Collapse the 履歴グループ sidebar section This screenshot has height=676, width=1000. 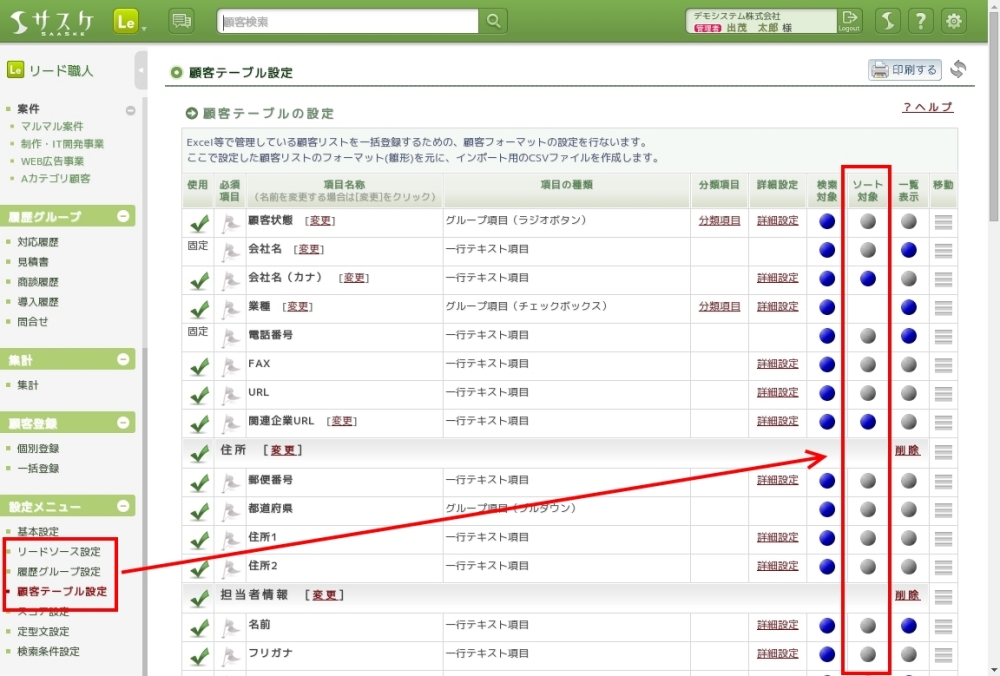[123, 216]
